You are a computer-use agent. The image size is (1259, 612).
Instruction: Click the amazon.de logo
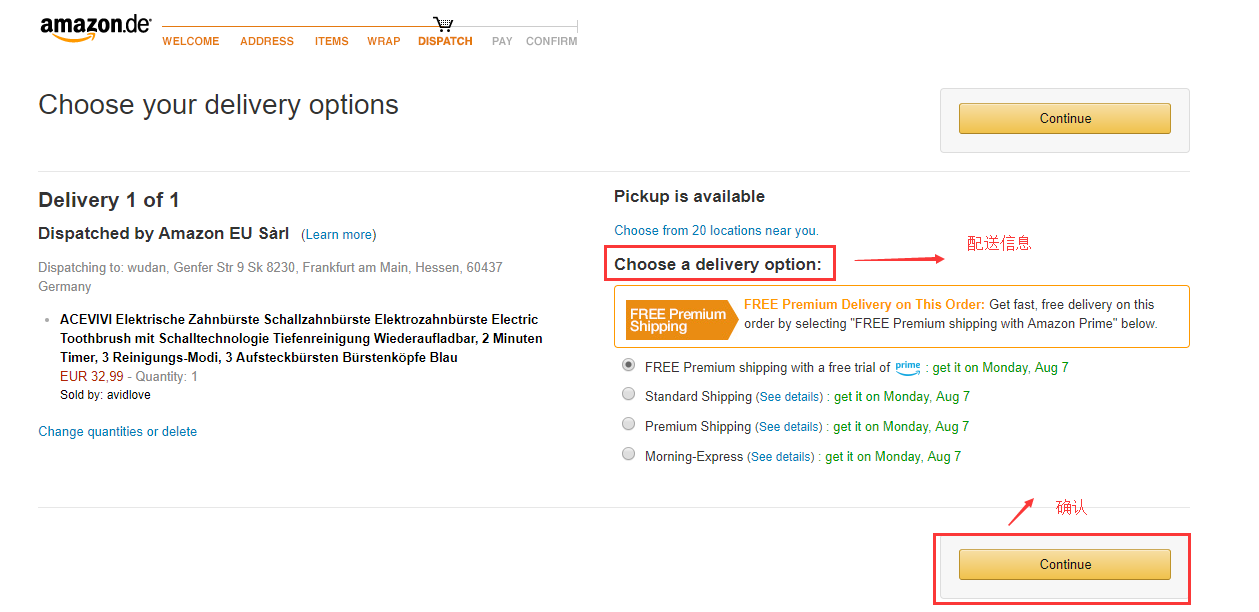click(x=96, y=28)
